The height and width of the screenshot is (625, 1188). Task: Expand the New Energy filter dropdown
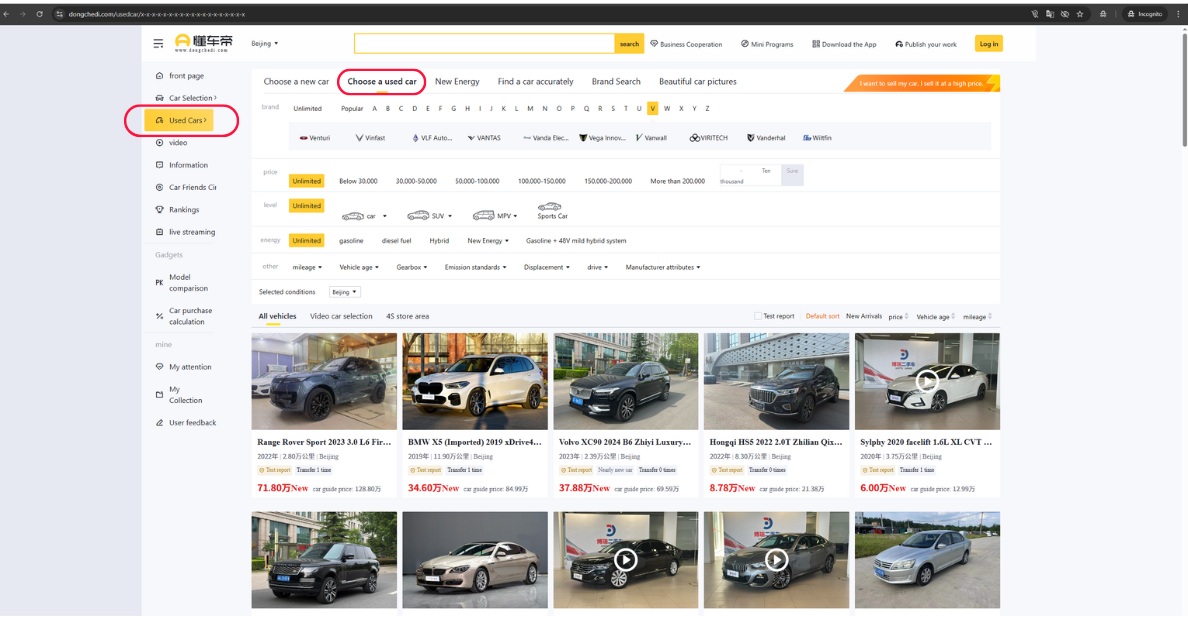tap(488, 241)
